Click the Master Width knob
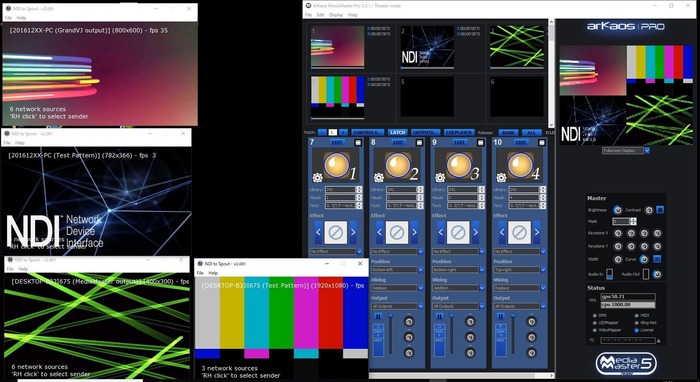This screenshot has height=382, width=700. point(618,259)
